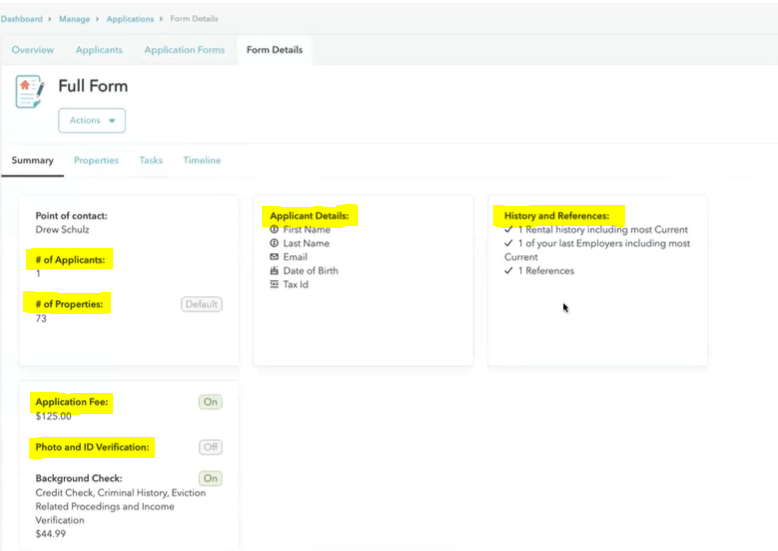Click the Default badge next to Properties

pos(201,304)
